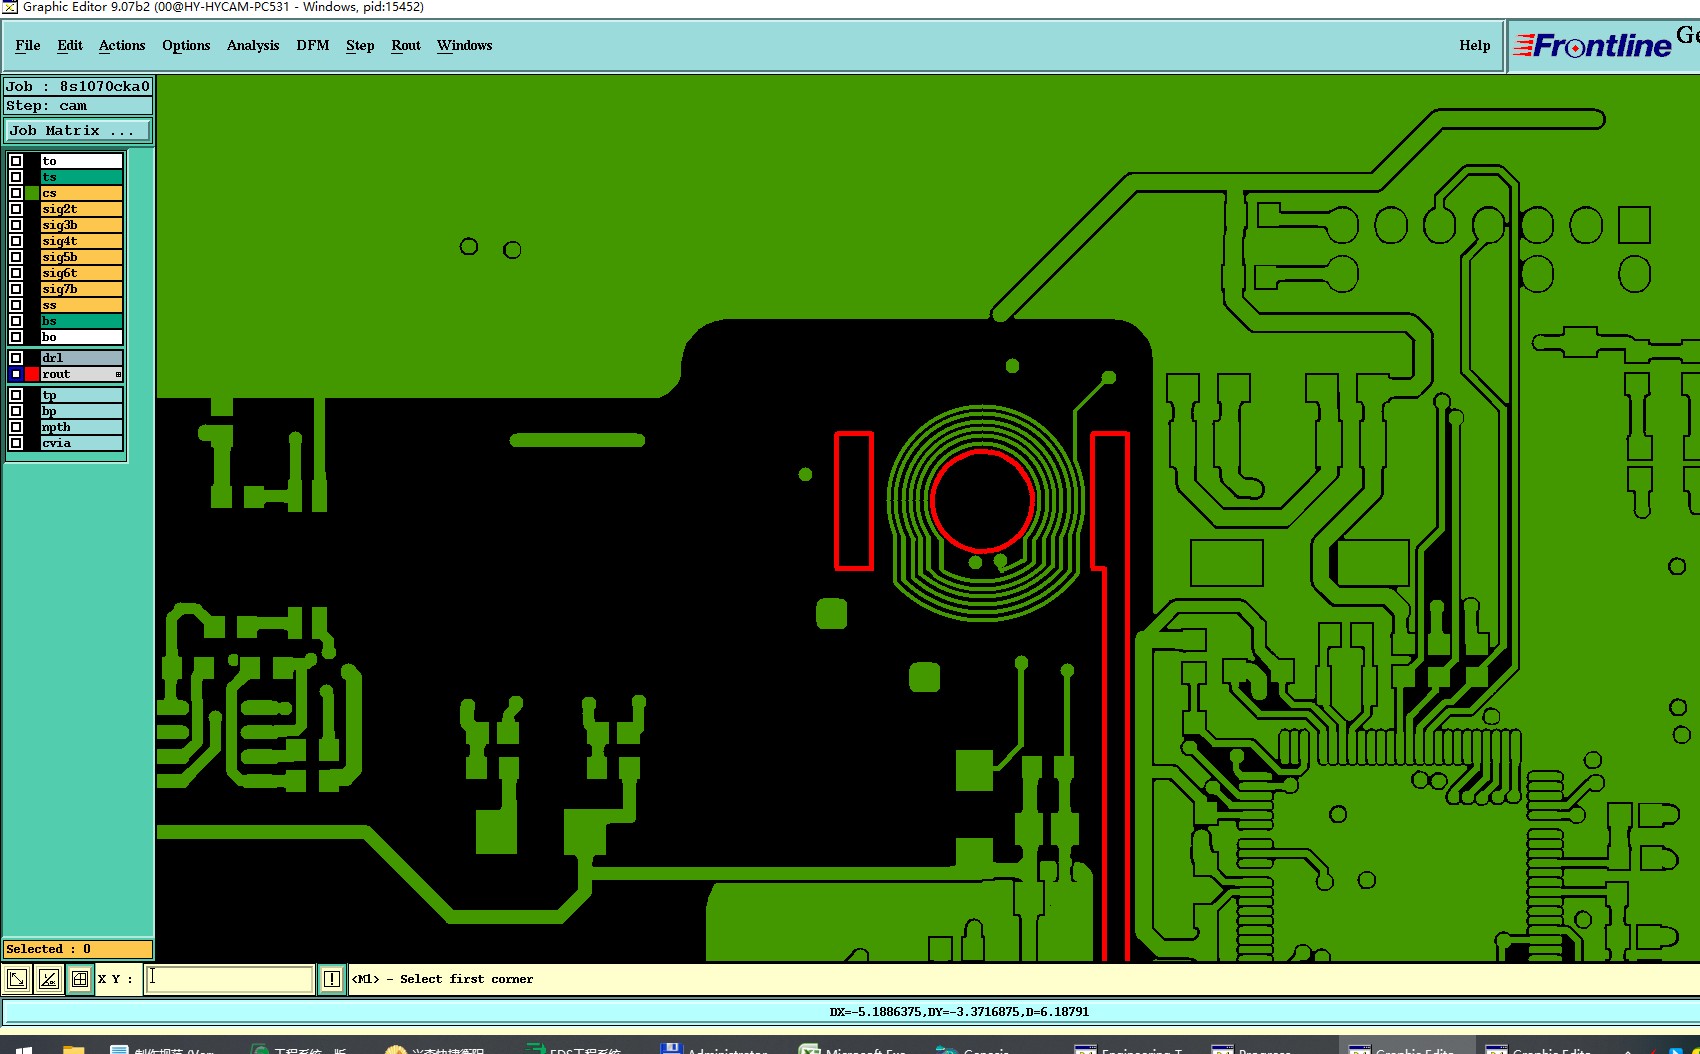The width and height of the screenshot is (1700, 1054).
Task: Click the Frontline logo
Action: 1592,45
